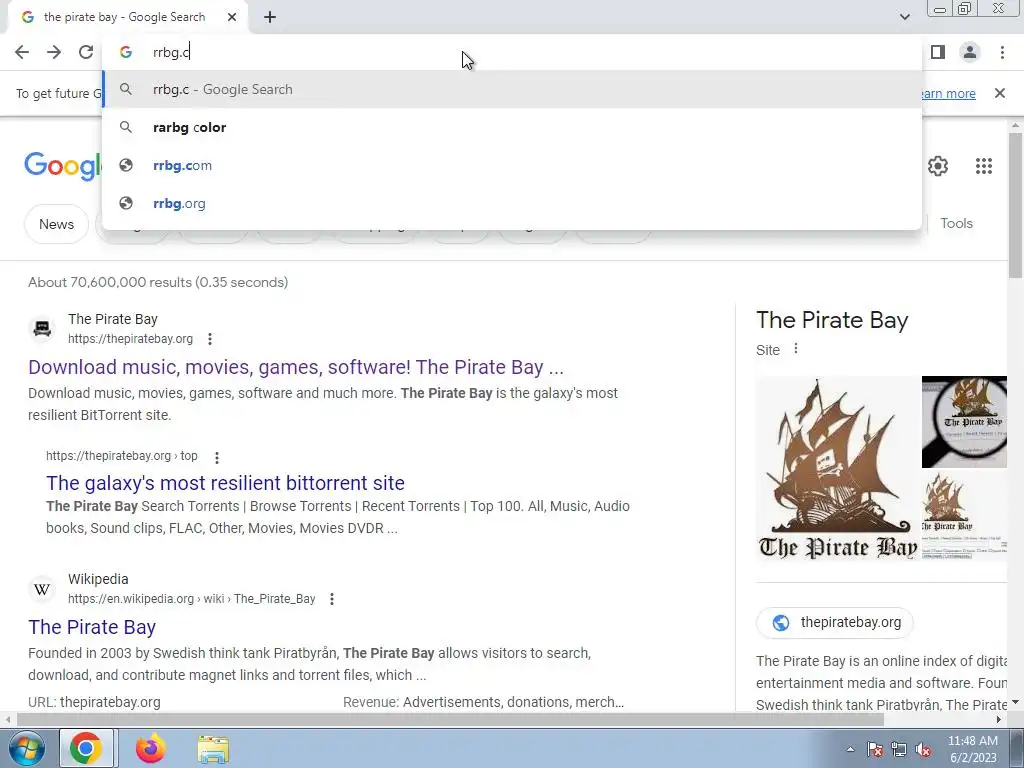
Task: Click the network tray icon
Action: [x=899, y=750]
